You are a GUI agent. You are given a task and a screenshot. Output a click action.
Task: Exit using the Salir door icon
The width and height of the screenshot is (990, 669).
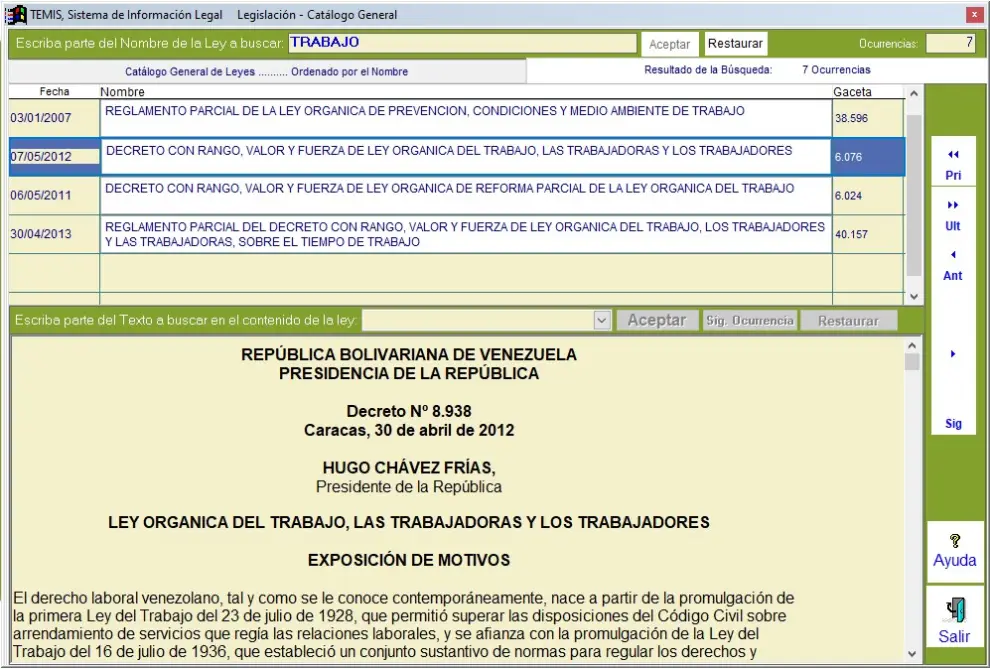click(x=954, y=609)
